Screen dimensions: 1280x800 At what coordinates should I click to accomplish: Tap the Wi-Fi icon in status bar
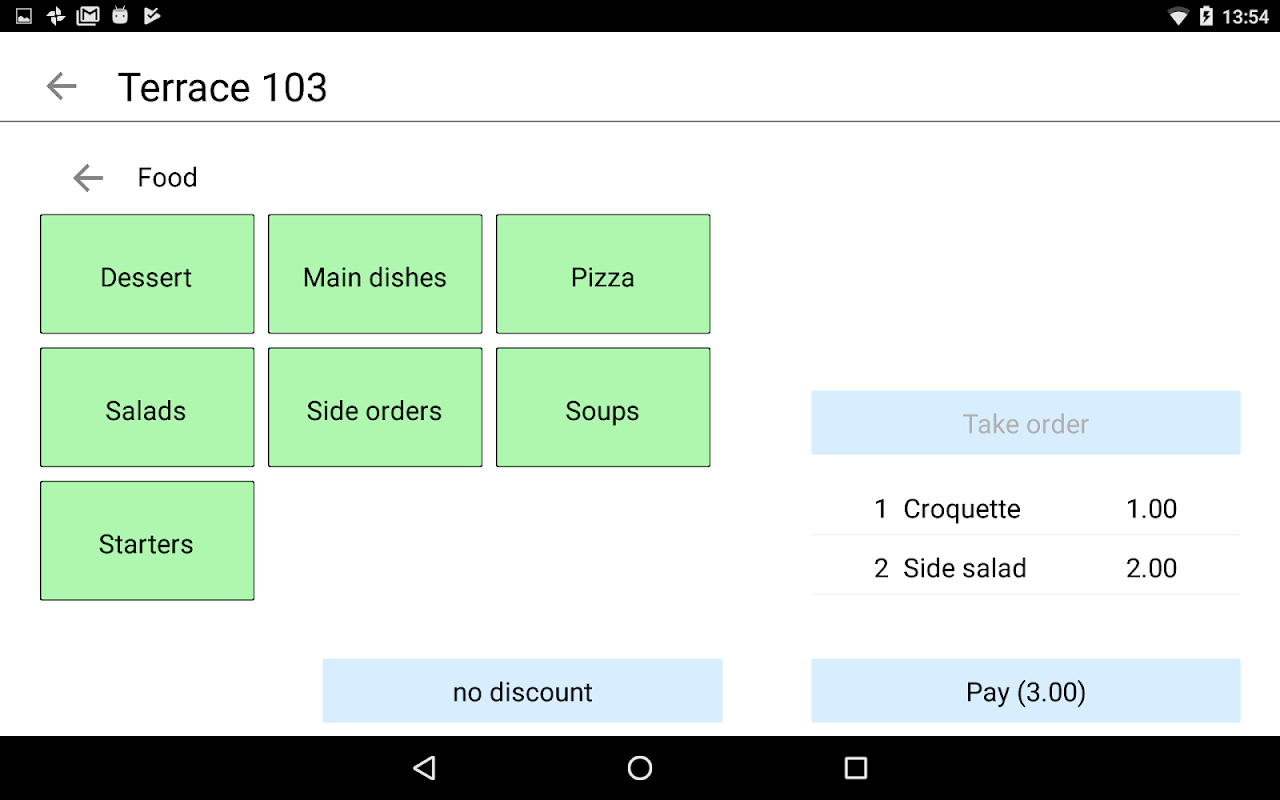point(1179,16)
